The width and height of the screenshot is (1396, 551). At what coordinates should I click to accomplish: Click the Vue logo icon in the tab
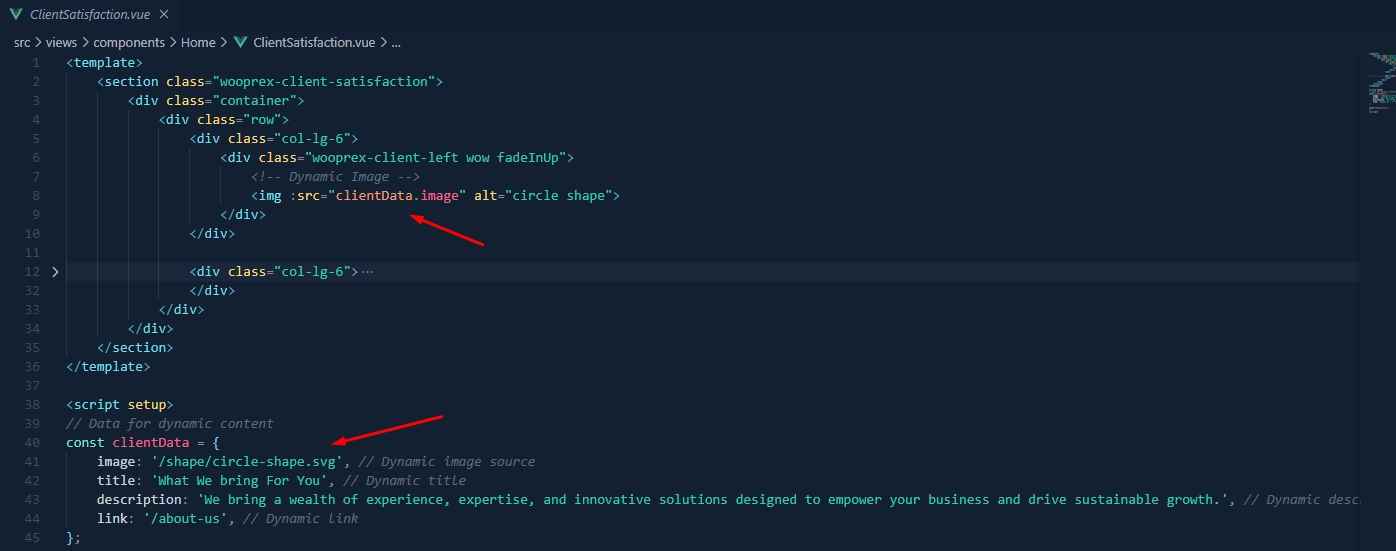(x=16, y=15)
